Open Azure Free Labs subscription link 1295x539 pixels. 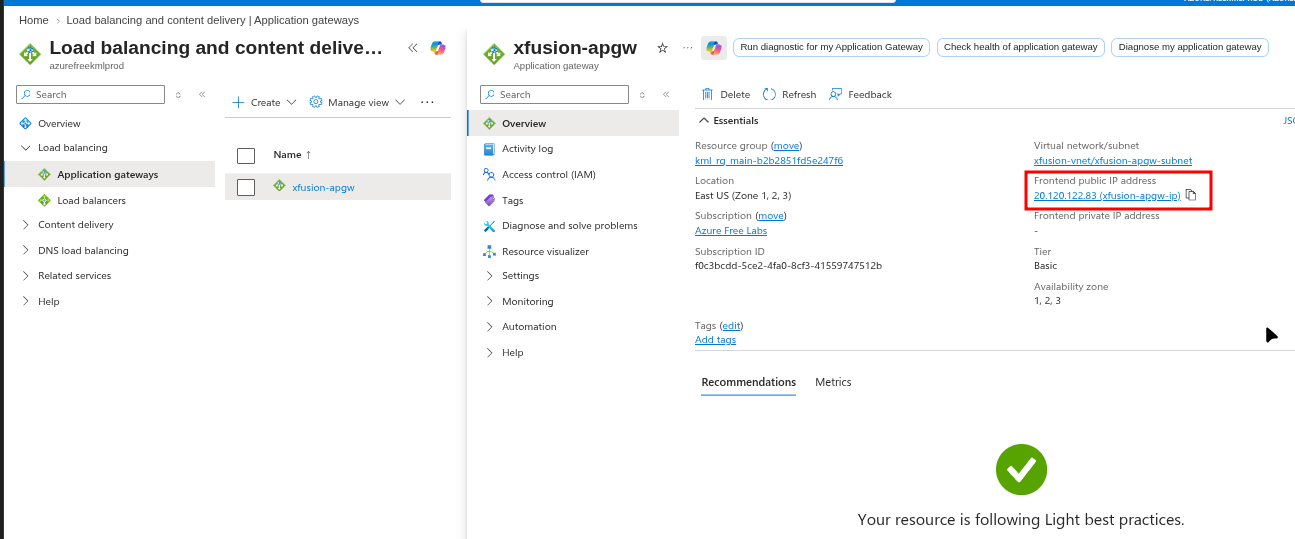731,230
